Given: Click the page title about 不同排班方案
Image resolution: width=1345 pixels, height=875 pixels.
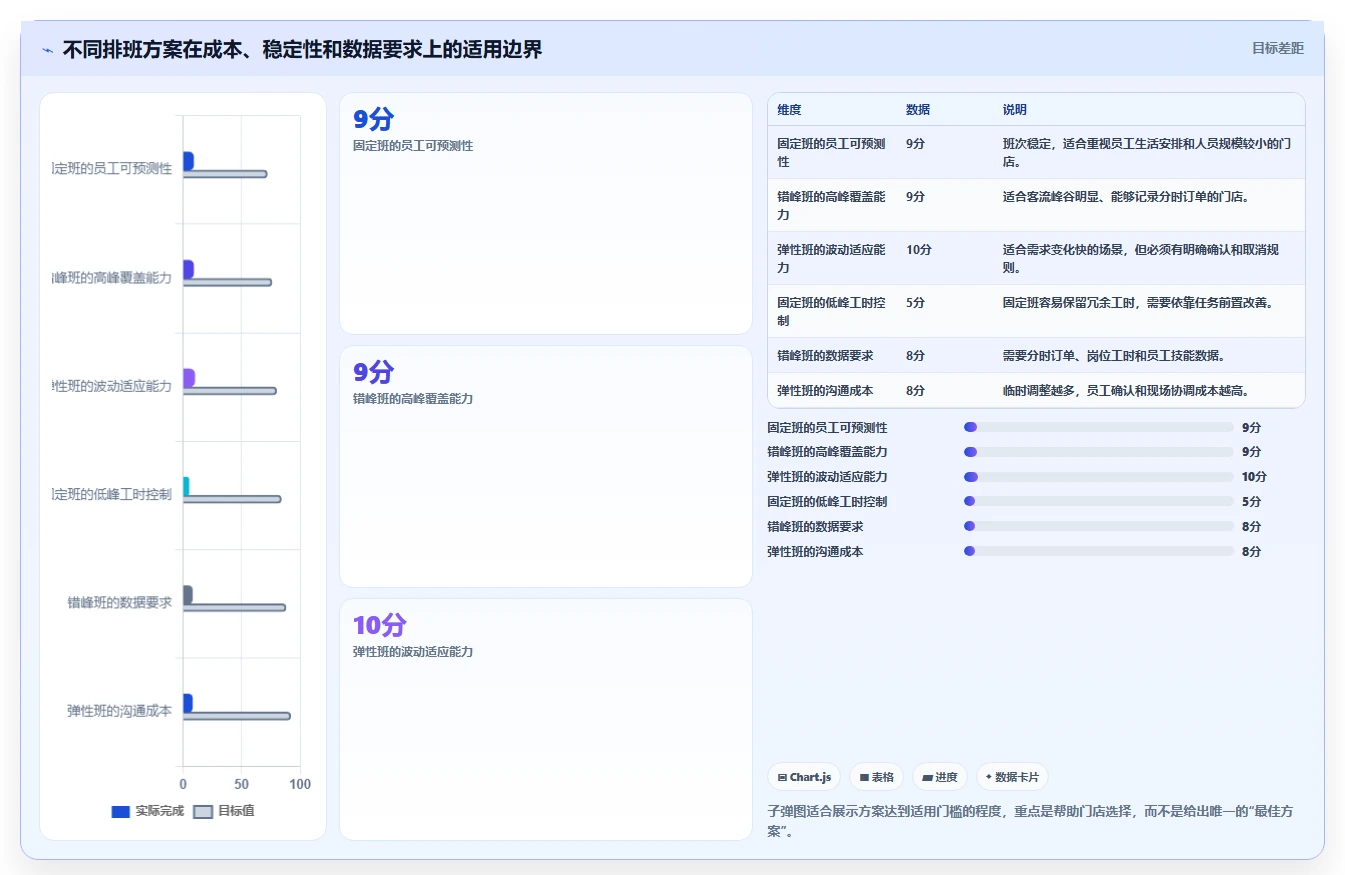Looking at the screenshot, I should 302,49.
